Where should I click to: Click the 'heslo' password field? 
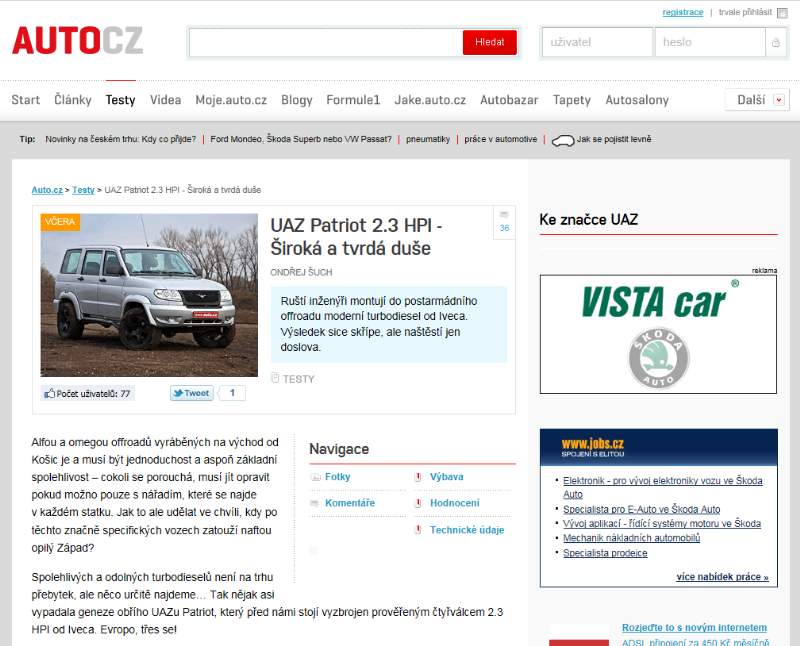click(x=710, y=42)
